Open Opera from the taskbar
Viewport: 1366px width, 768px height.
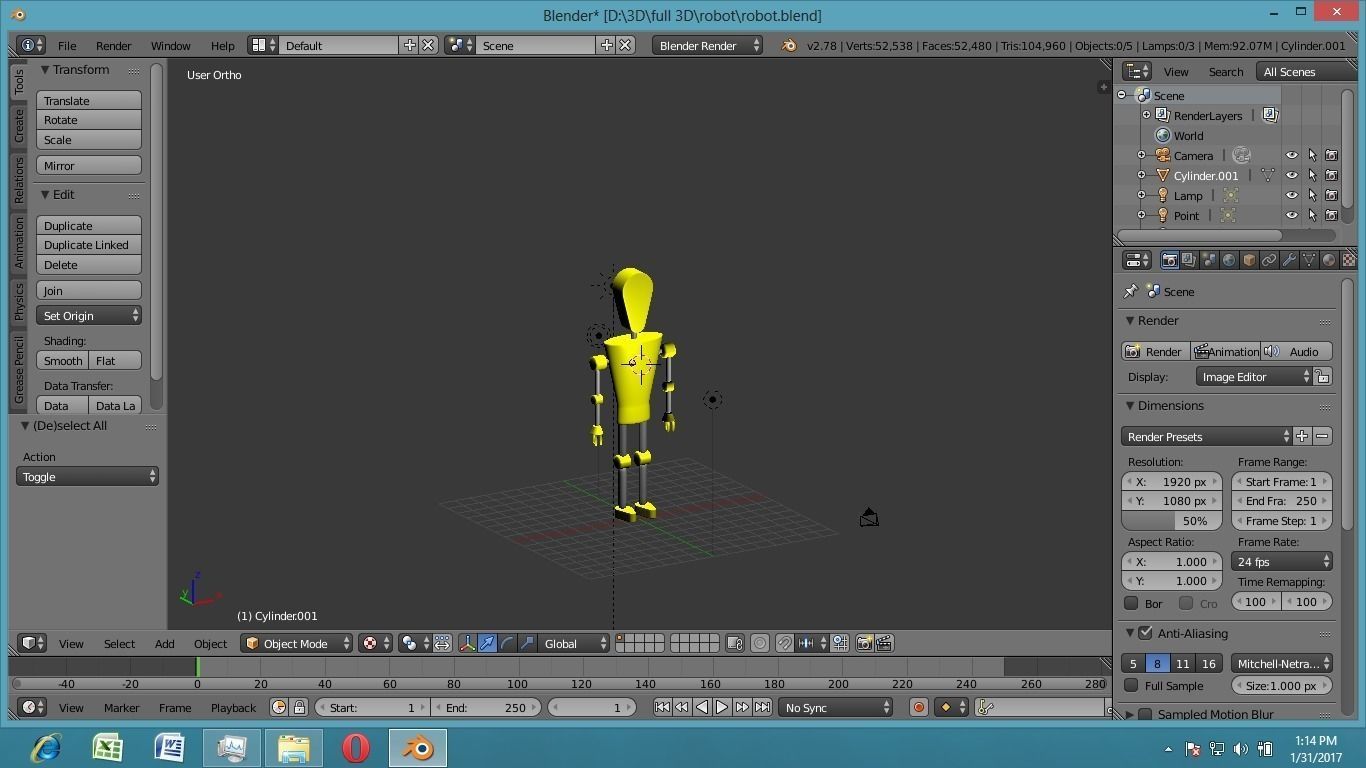pos(356,748)
